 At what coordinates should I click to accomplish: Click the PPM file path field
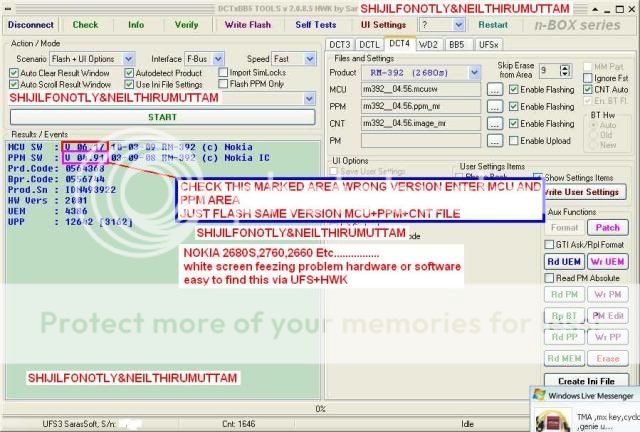421,107
